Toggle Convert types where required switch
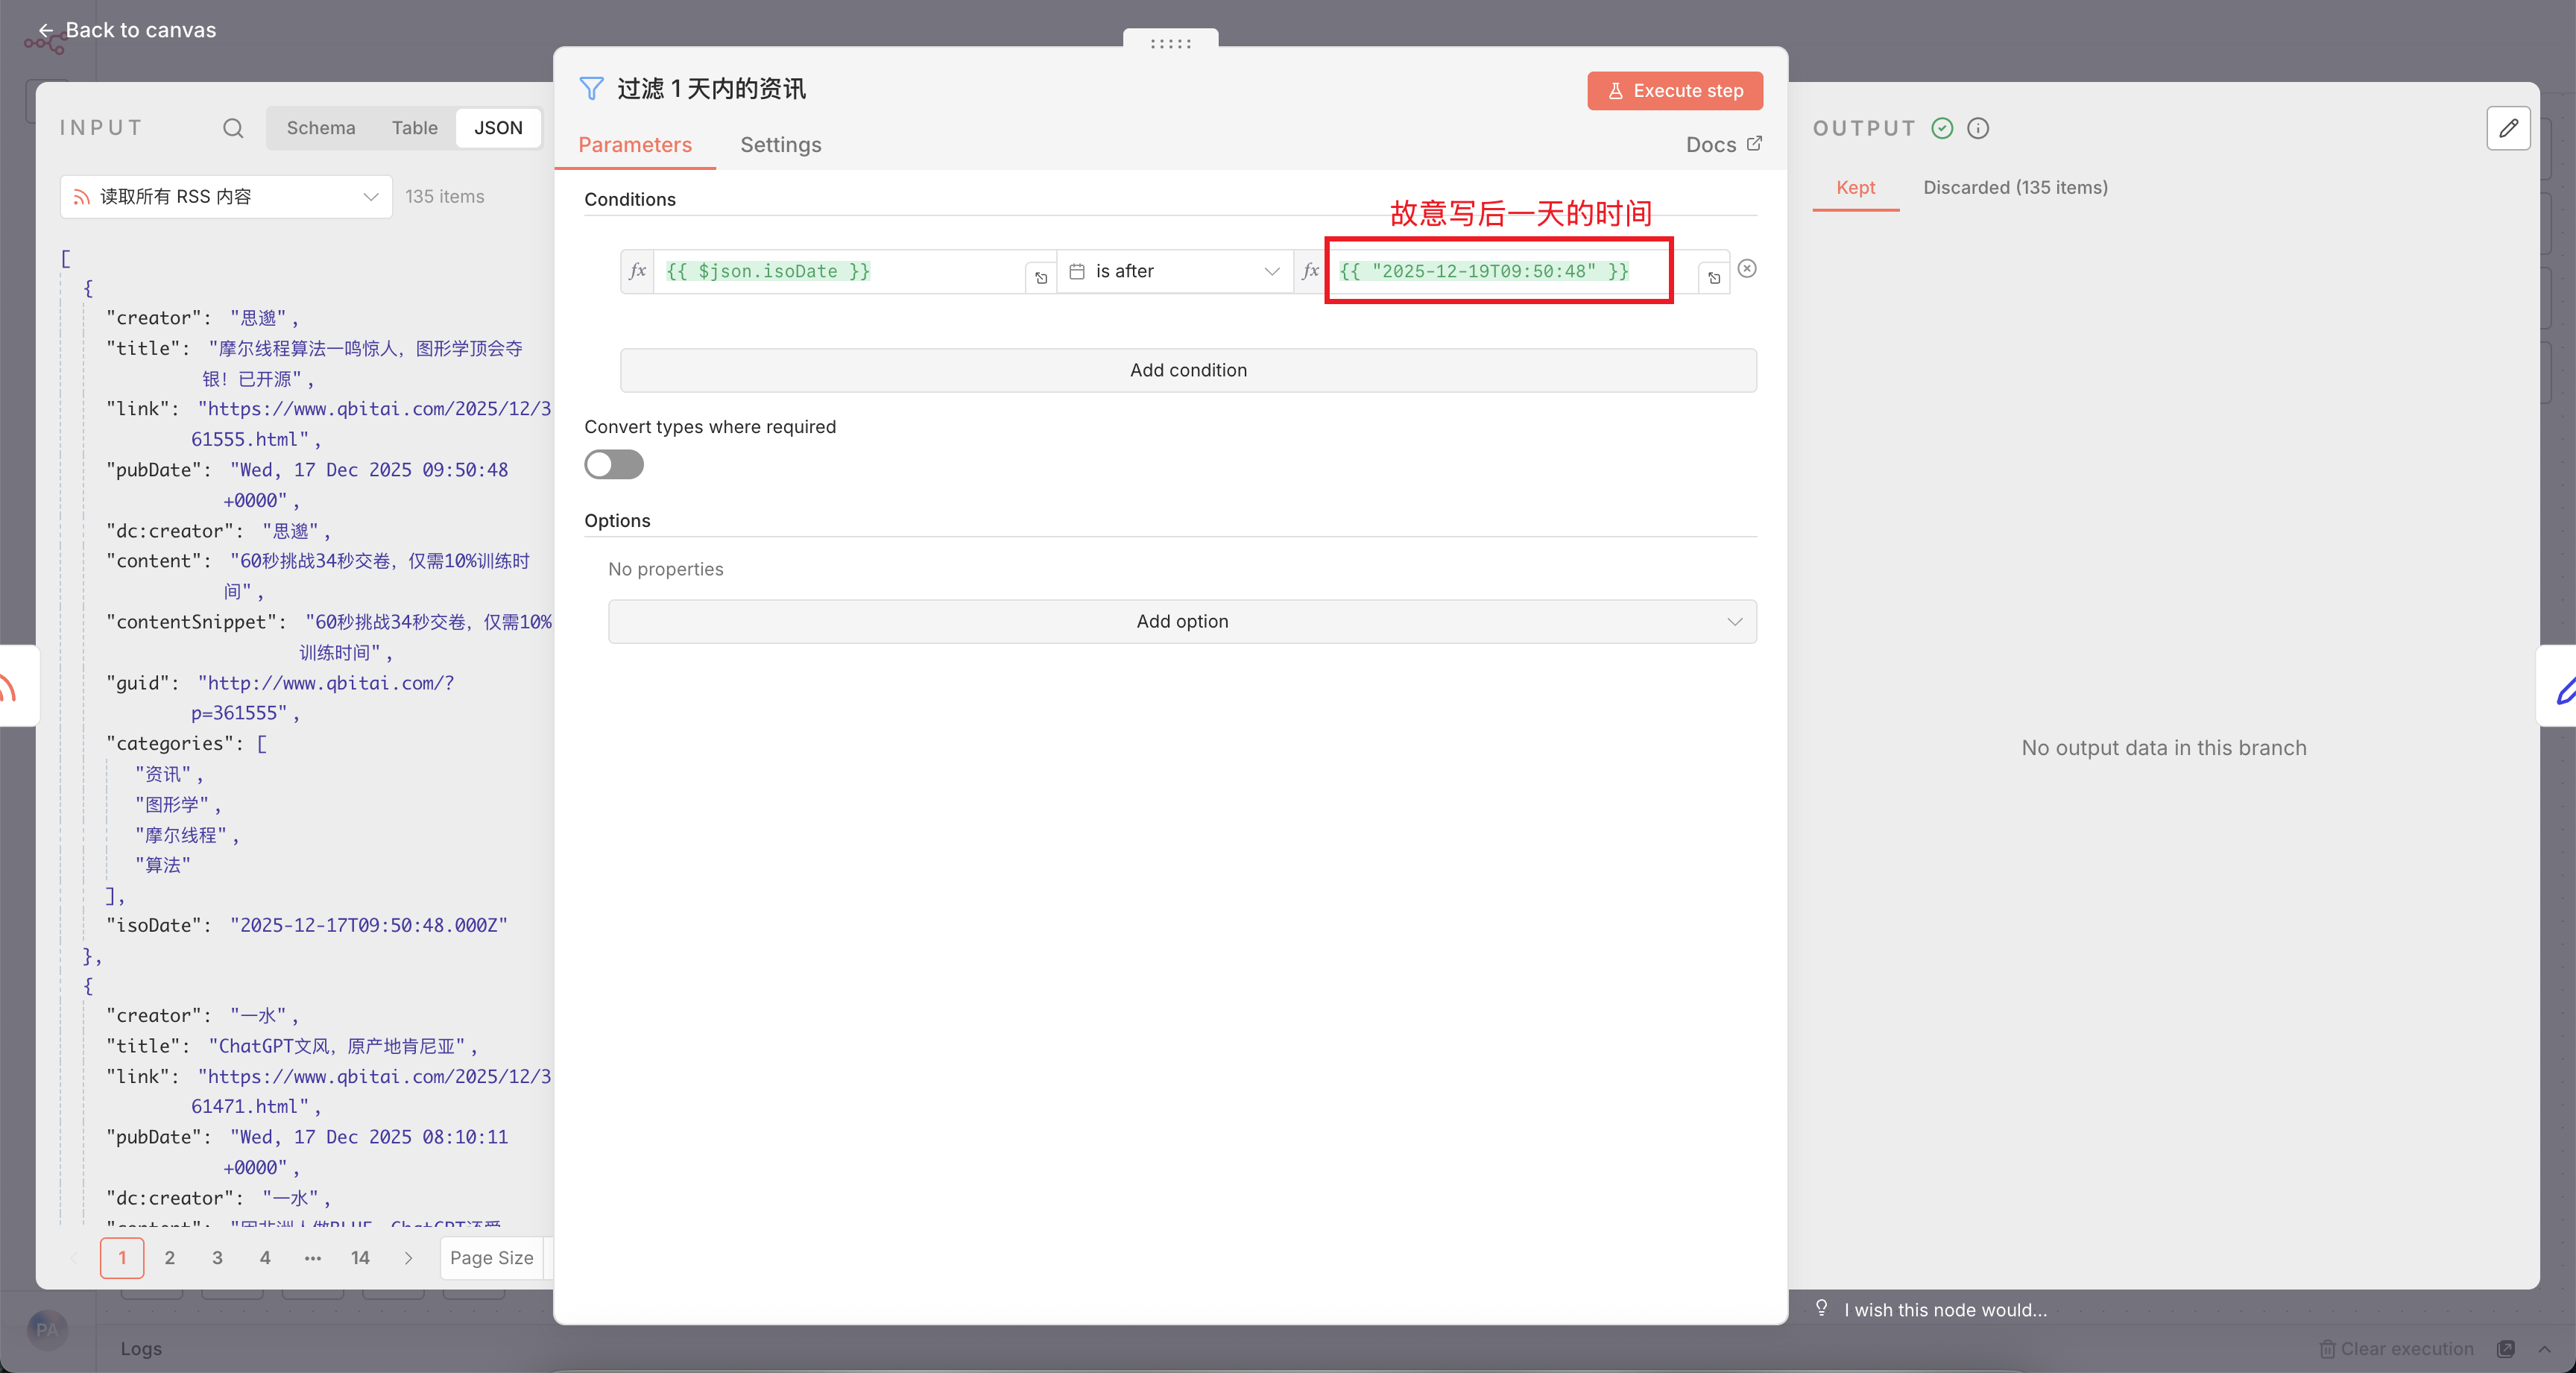The width and height of the screenshot is (2576, 1373). click(x=614, y=464)
